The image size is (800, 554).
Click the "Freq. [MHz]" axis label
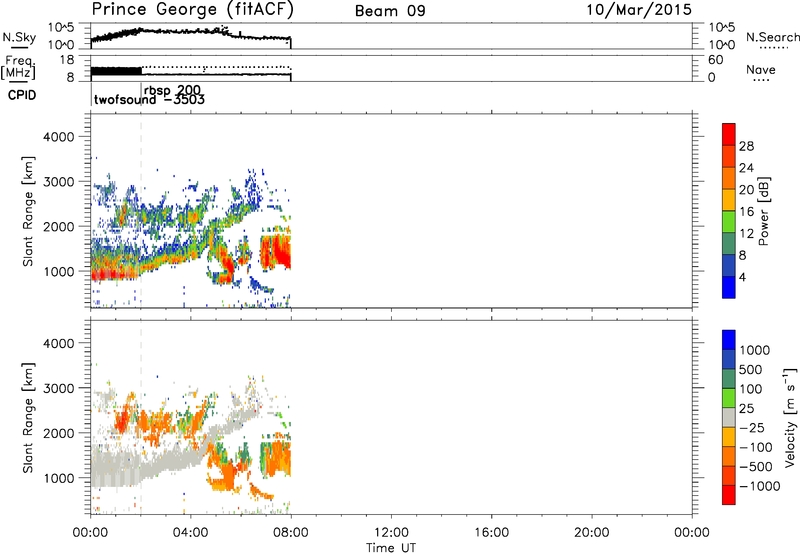[x=18, y=67]
